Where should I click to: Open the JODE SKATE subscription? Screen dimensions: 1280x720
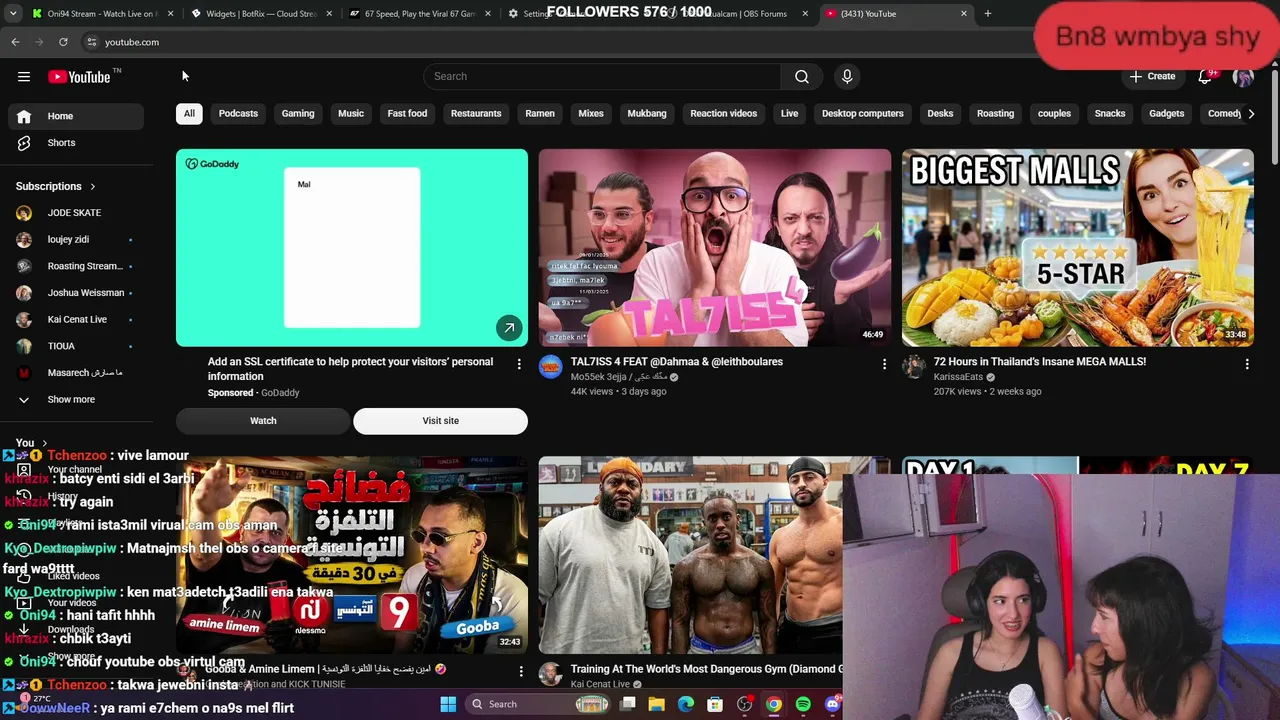(x=76, y=213)
